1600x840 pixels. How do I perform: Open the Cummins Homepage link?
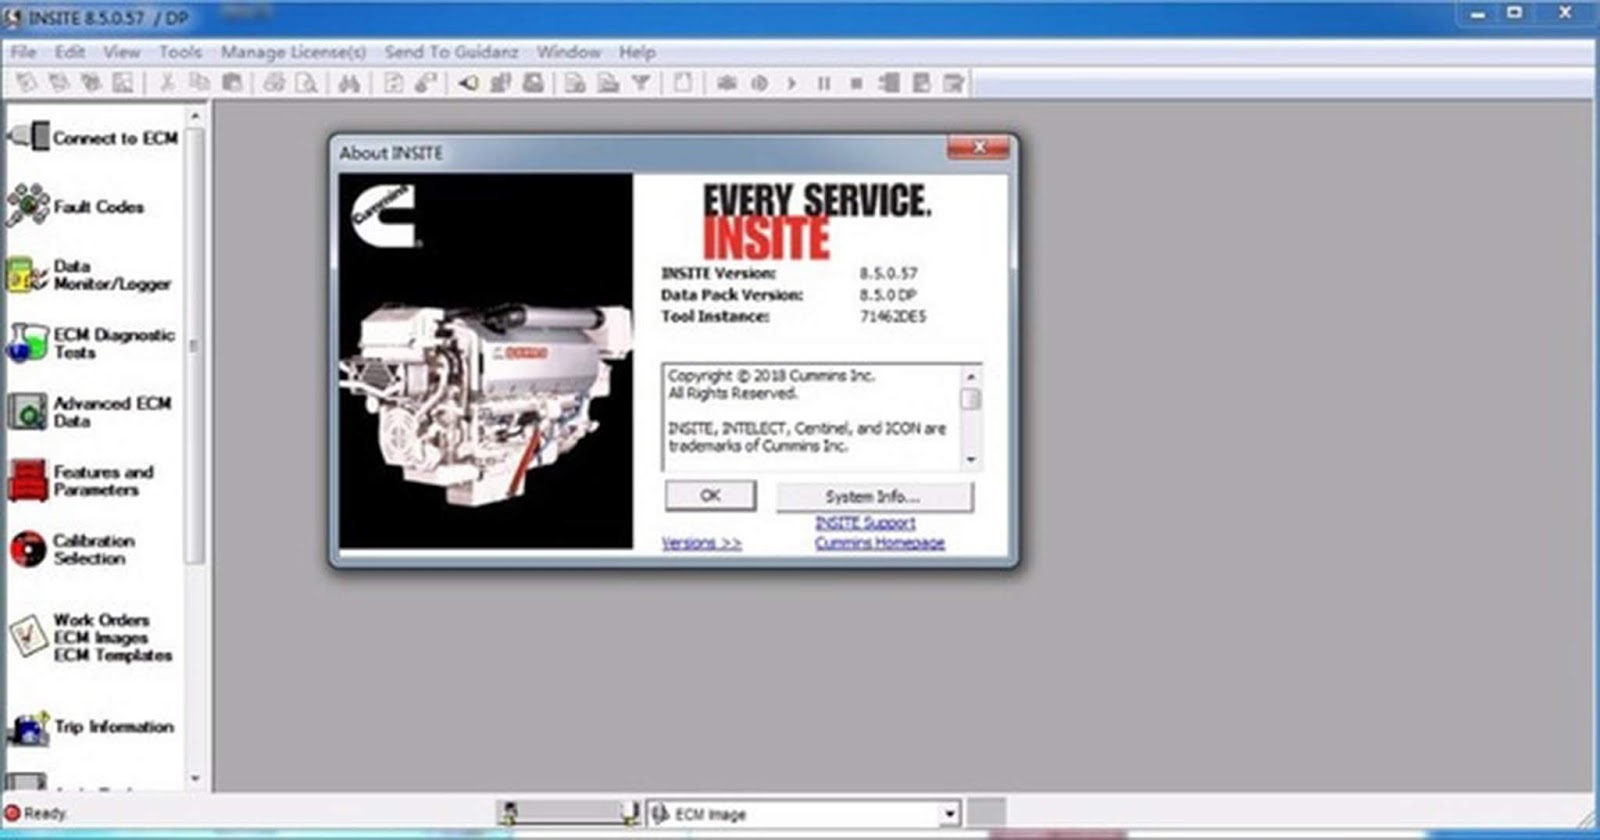(x=880, y=543)
